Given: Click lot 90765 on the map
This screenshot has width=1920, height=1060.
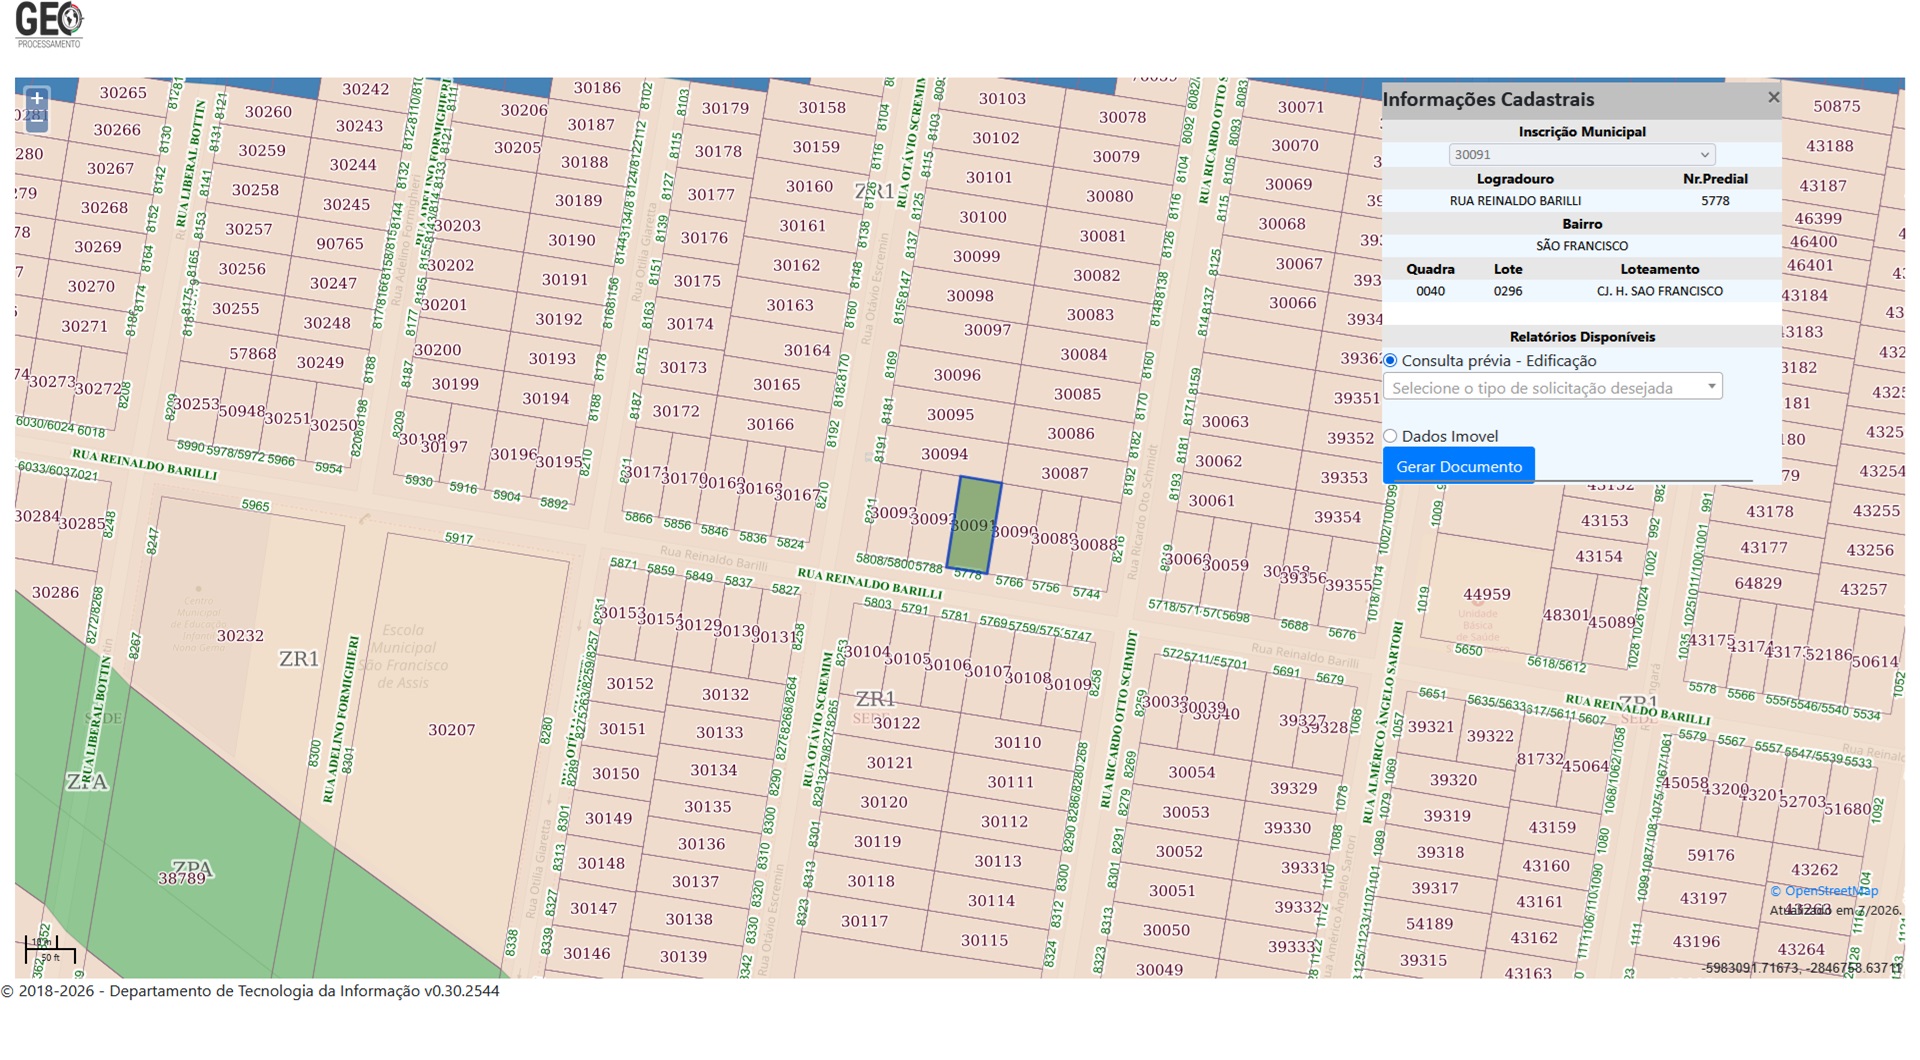Looking at the screenshot, I should (340, 243).
